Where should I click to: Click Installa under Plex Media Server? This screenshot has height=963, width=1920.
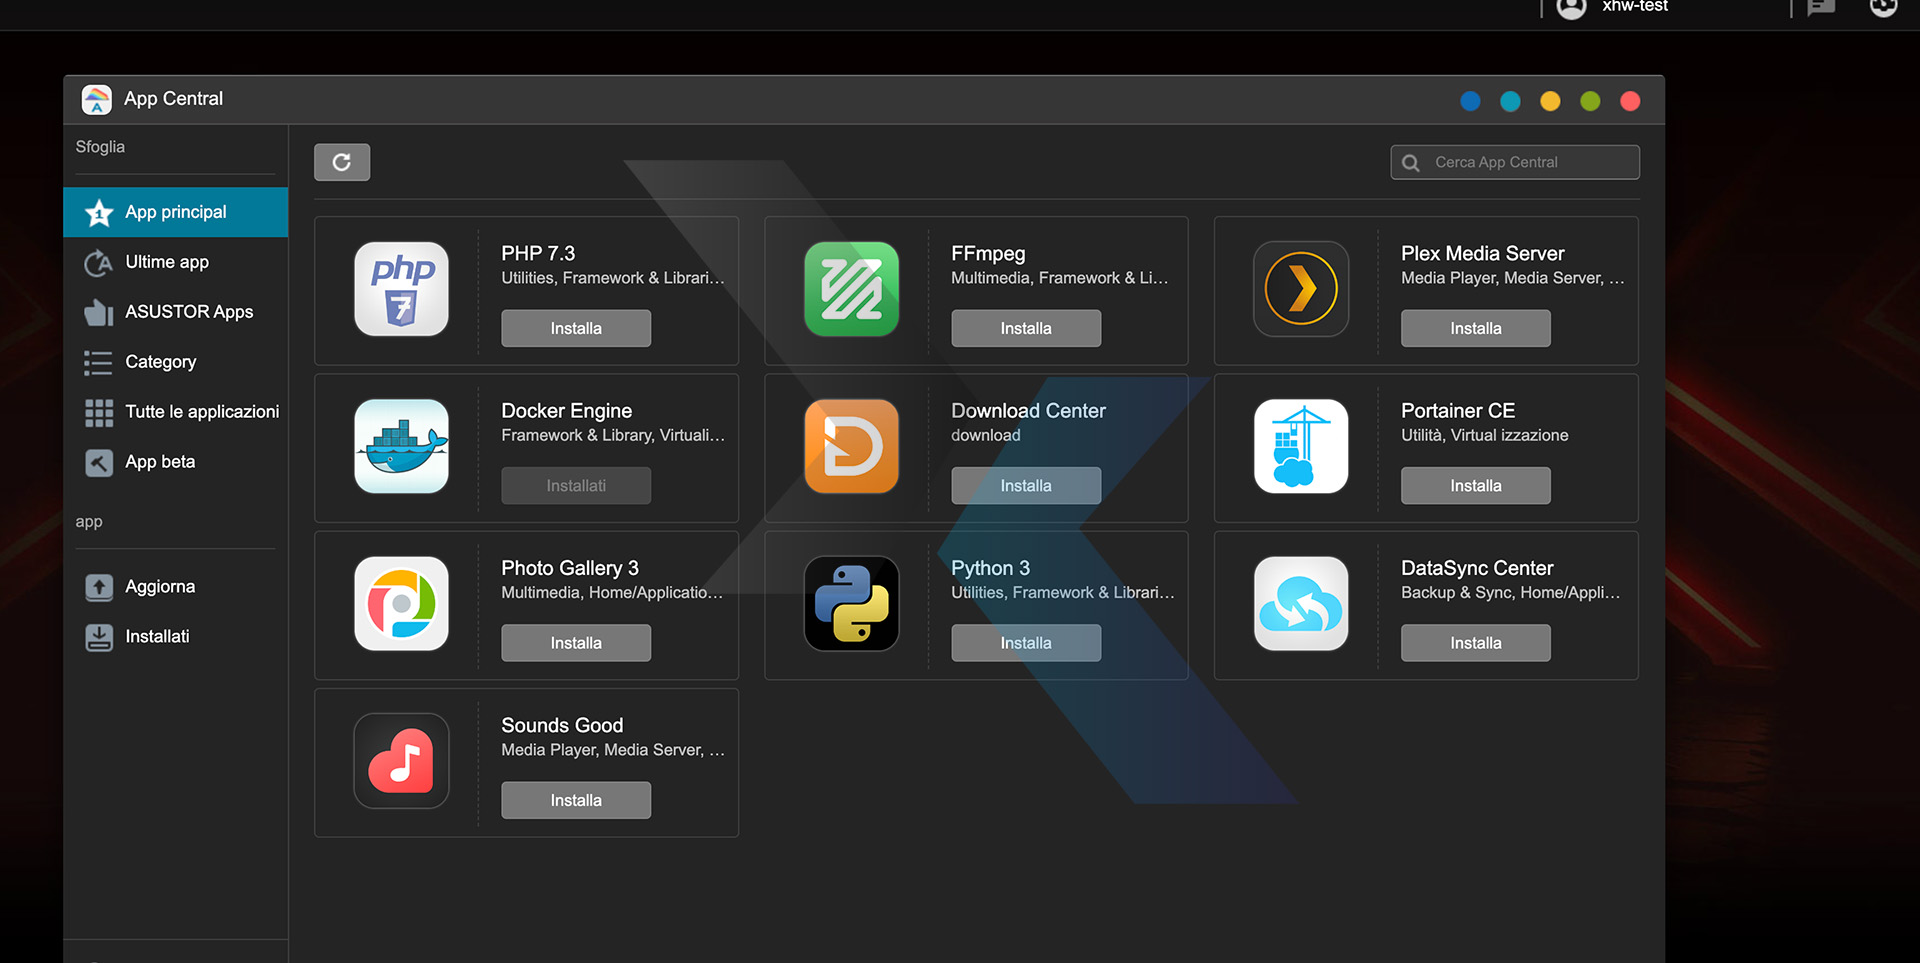pyautogui.click(x=1475, y=328)
